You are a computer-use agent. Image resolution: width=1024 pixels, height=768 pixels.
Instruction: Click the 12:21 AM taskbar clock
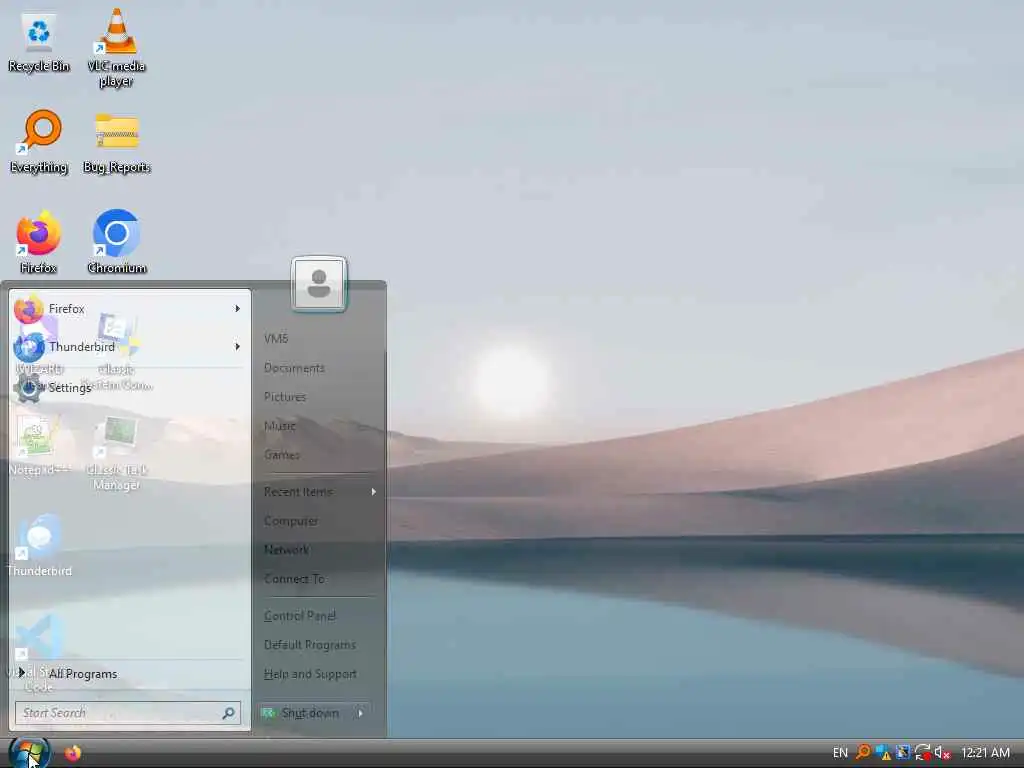click(985, 753)
